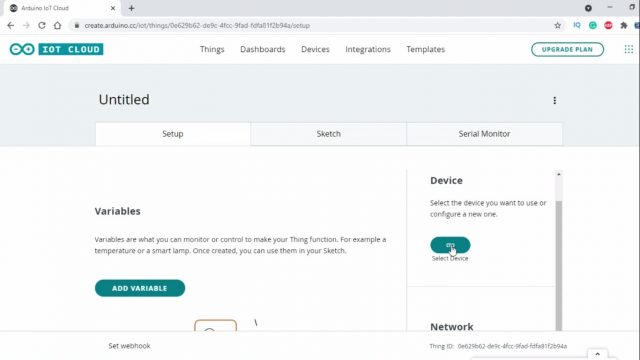Click the side panel scroll-up arrow
640x360 pixels.
click(x=559, y=174)
